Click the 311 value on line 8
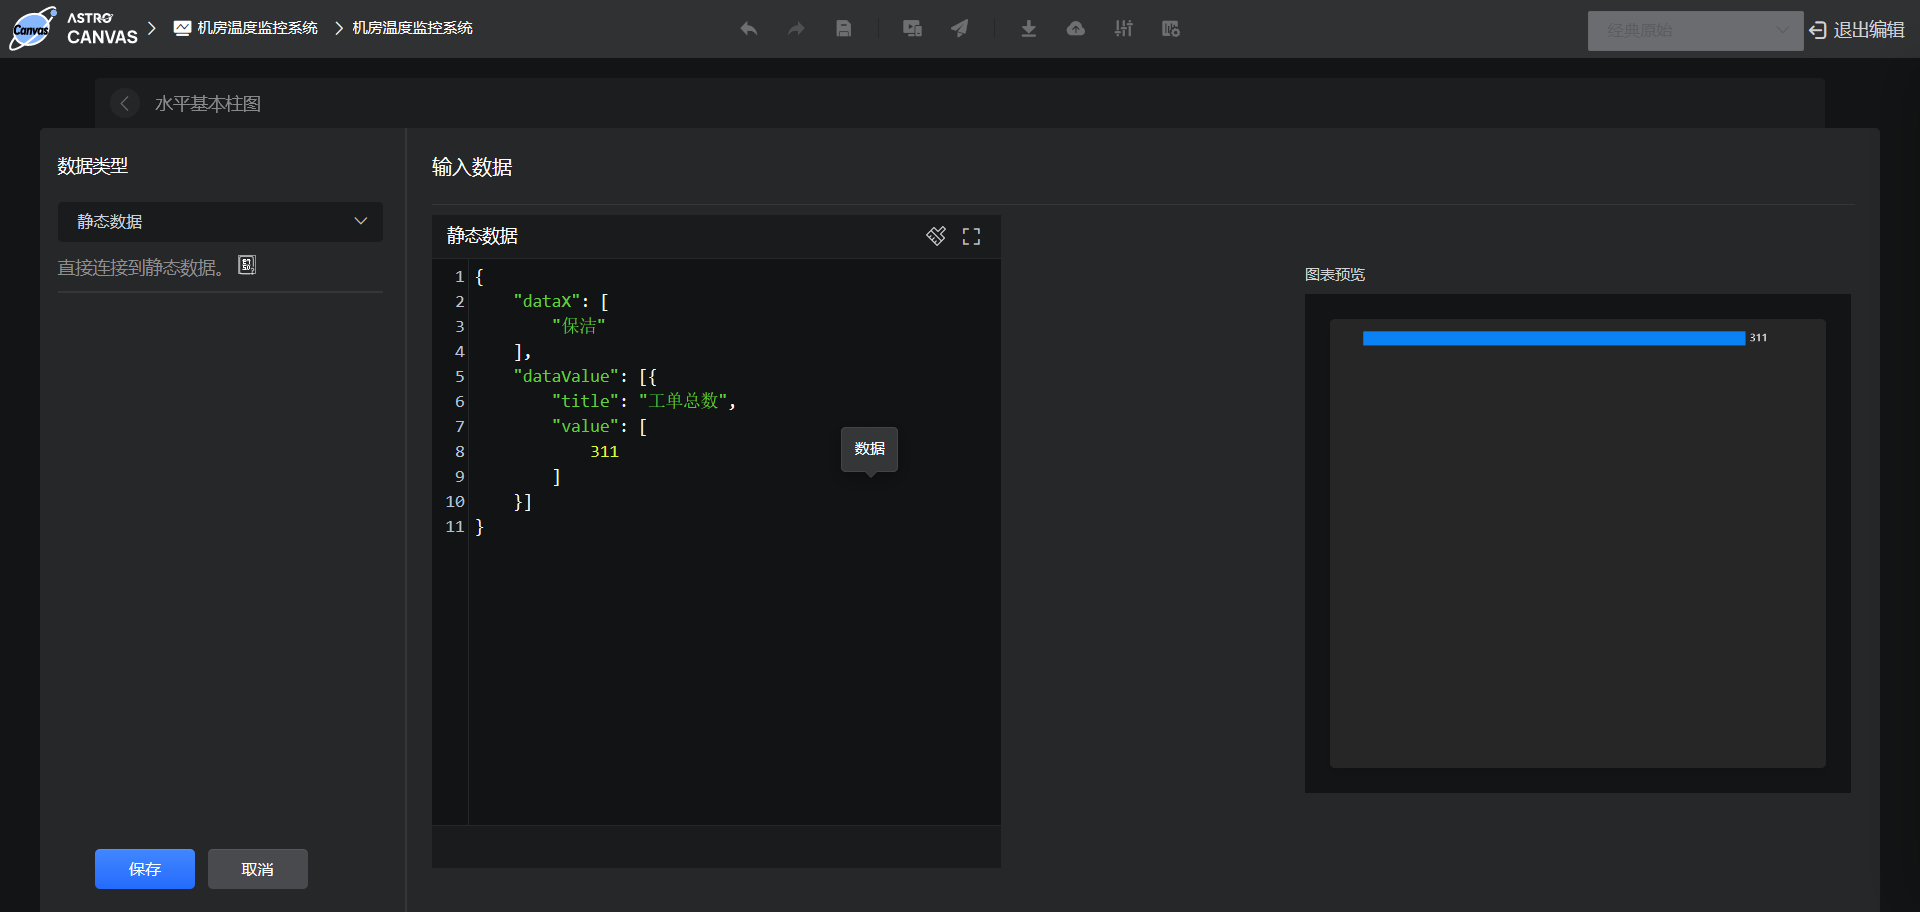 604,452
